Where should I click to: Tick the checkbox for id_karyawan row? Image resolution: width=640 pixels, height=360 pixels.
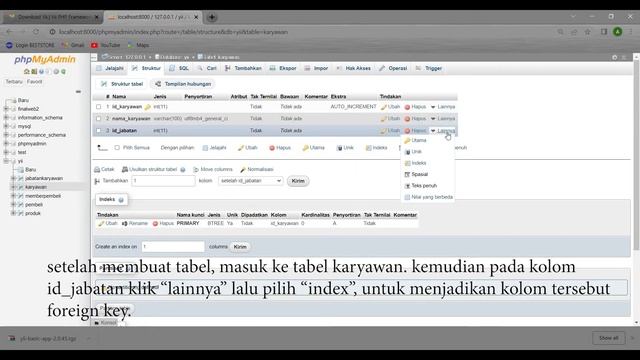coord(98,107)
